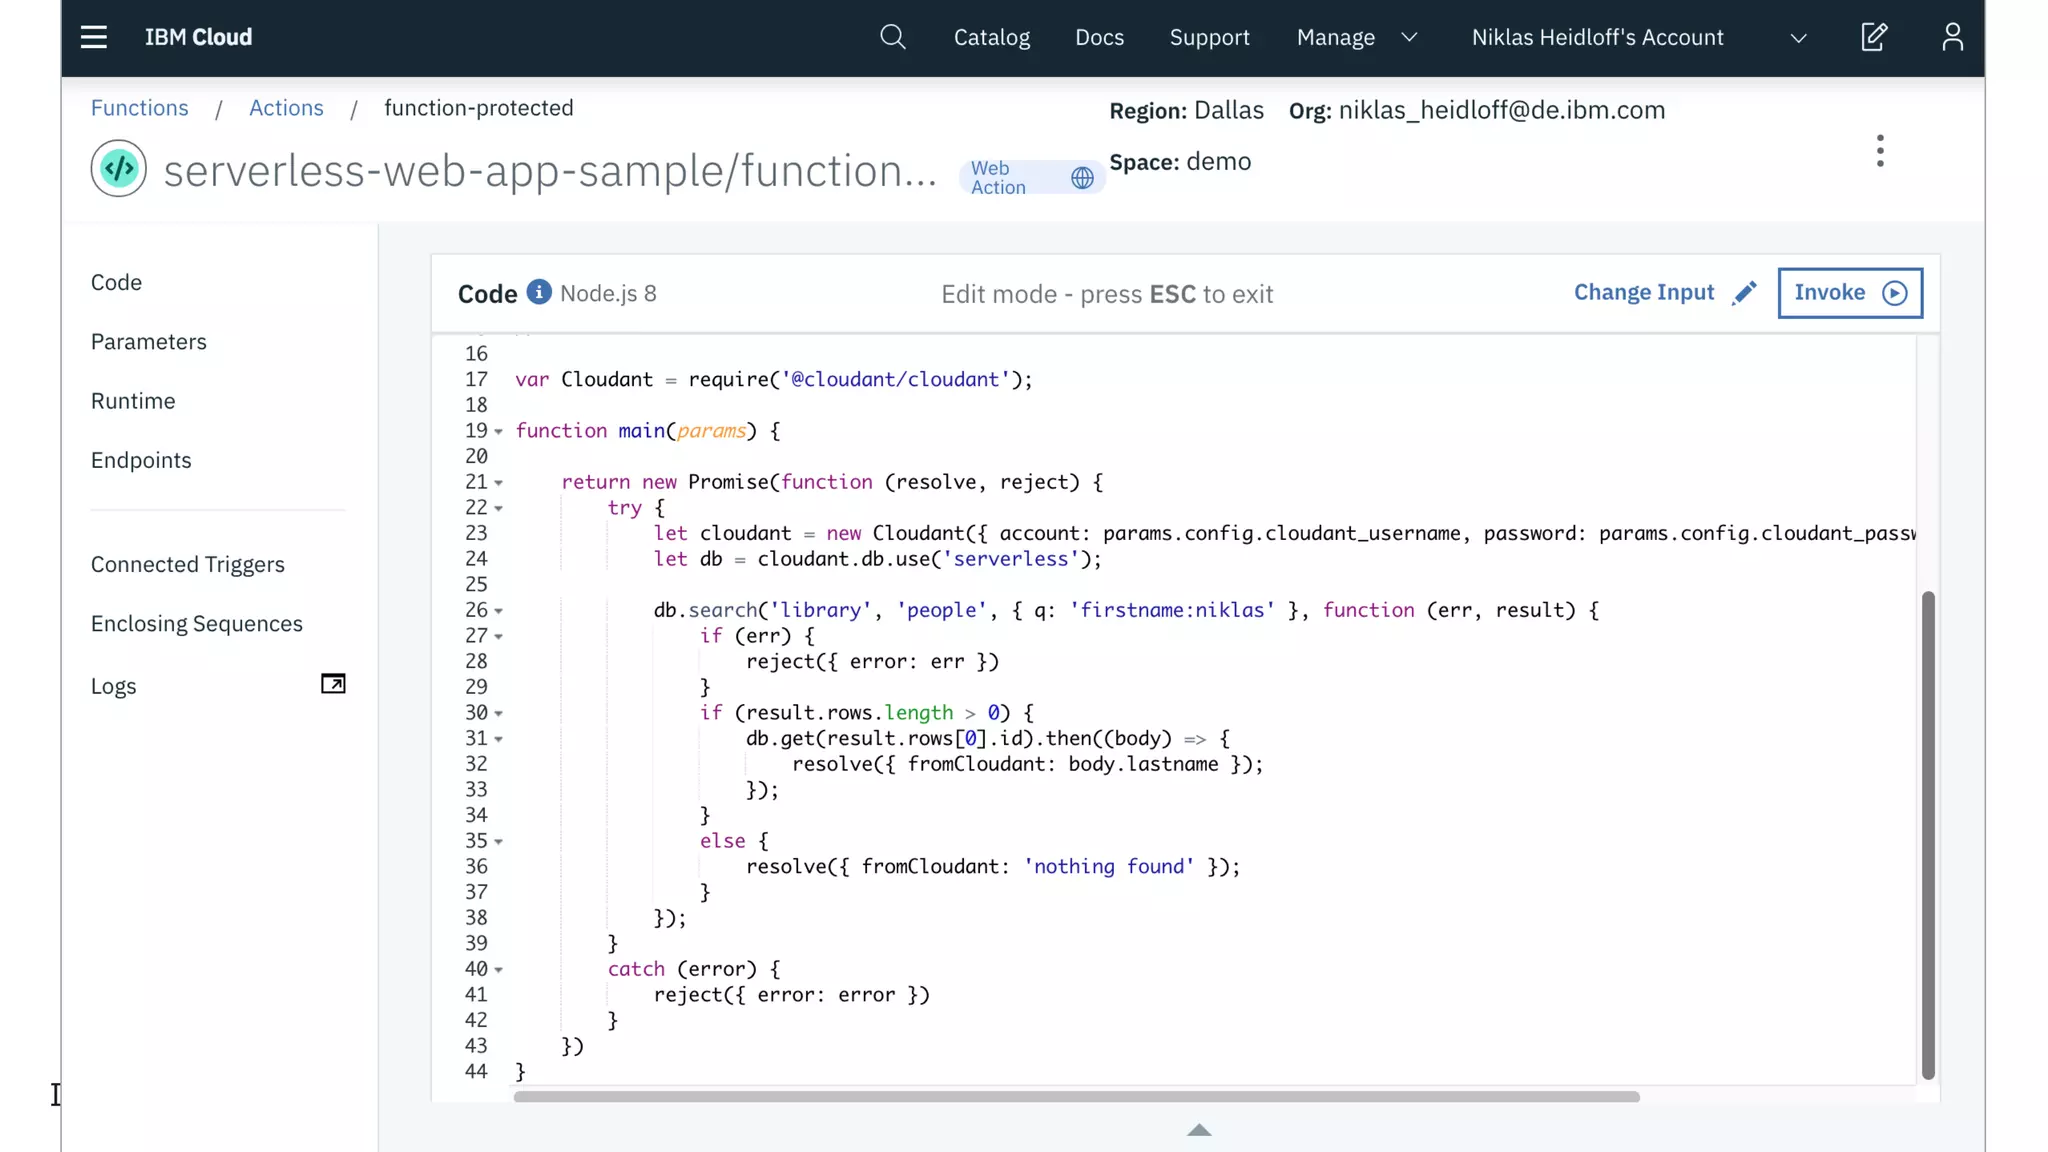This screenshot has width=2048, height=1152.
Task: Open the Endpoints sidebar section
Action: pyautogui.click(x=141, y=460)
